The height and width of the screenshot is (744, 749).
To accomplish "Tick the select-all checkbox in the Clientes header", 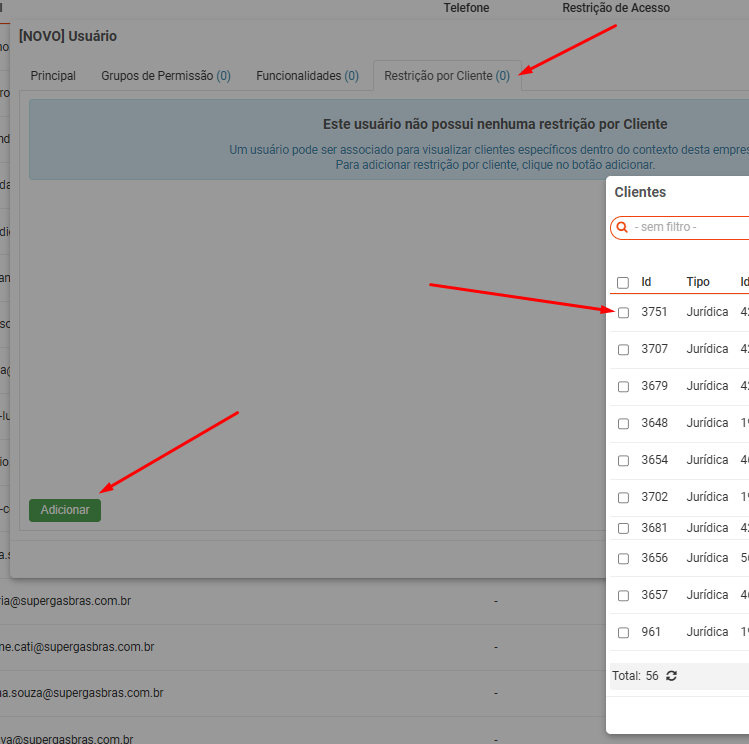I will pyautogui.click(x=623, y=283).
